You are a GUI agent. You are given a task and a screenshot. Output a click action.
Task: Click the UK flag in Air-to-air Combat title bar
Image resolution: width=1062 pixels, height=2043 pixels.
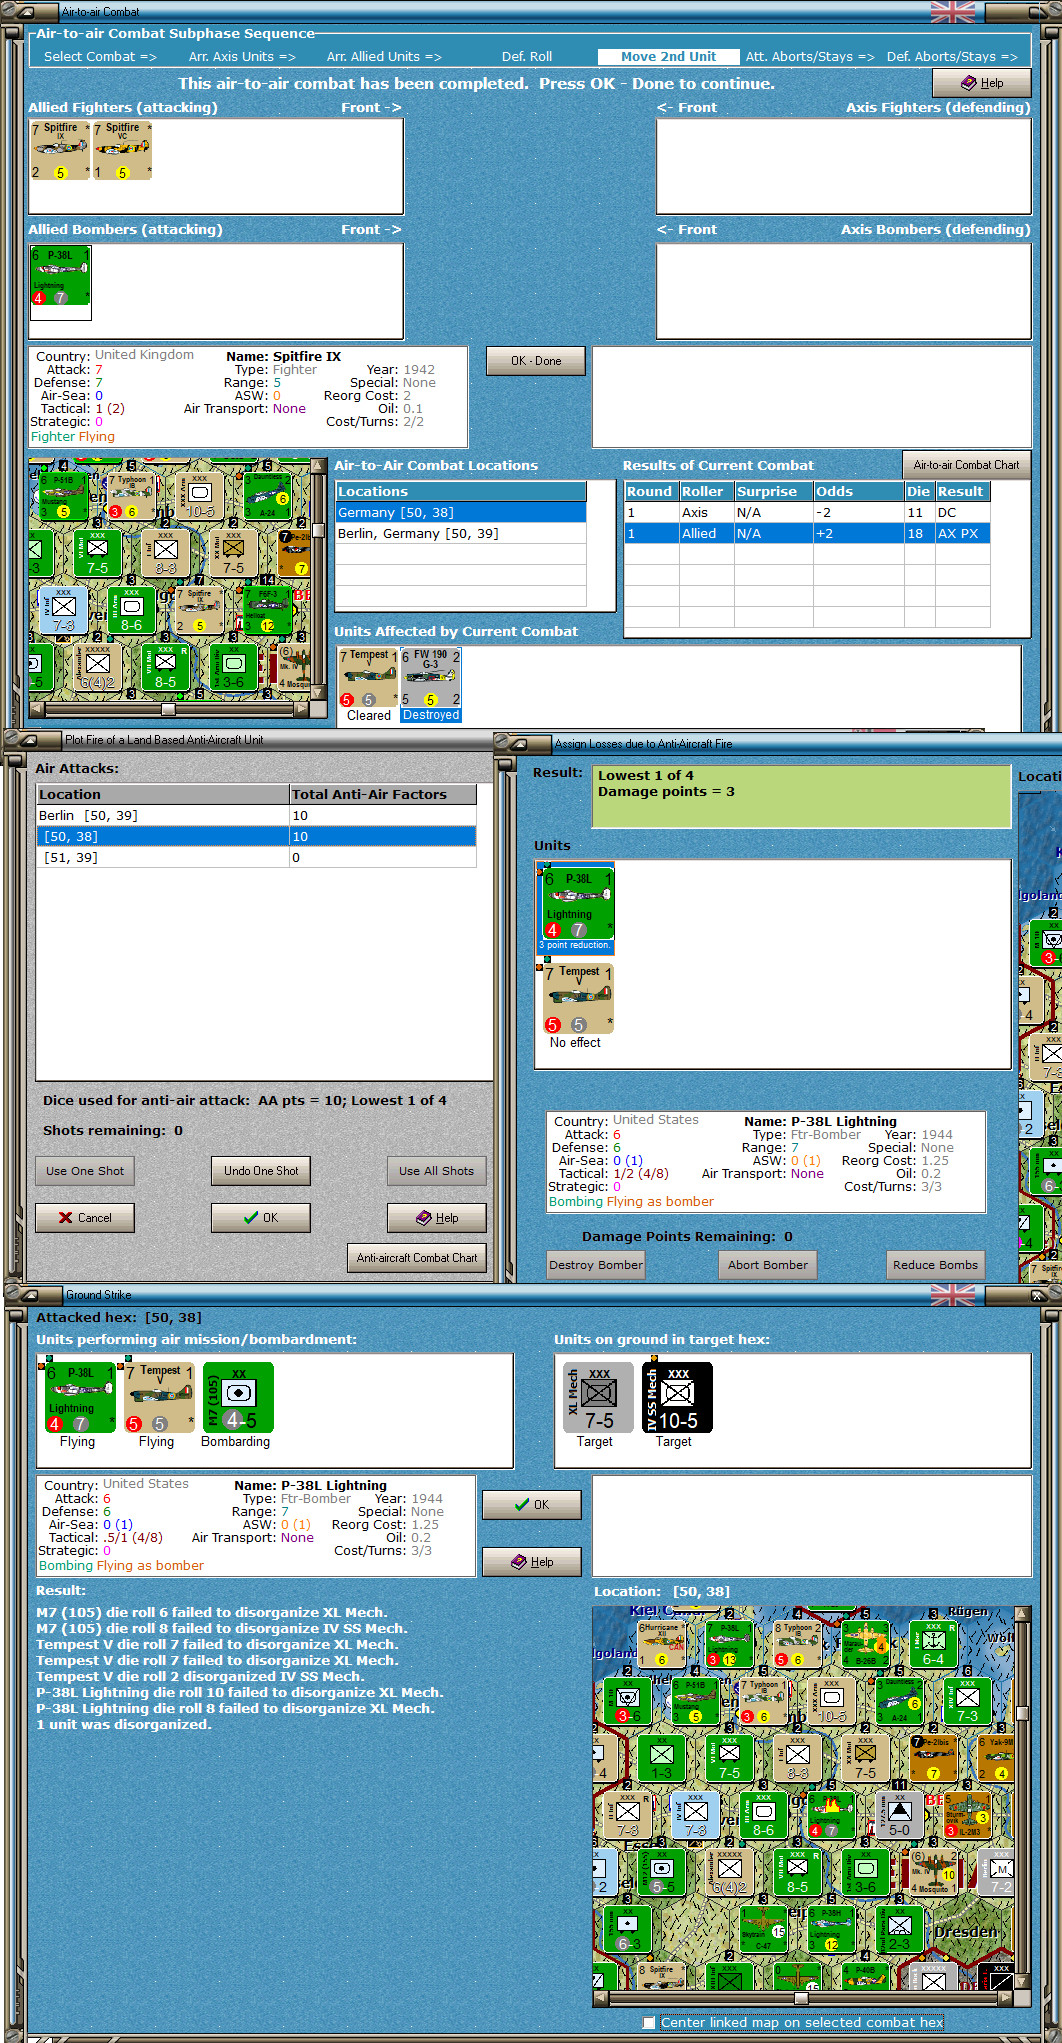pos(952,11)
